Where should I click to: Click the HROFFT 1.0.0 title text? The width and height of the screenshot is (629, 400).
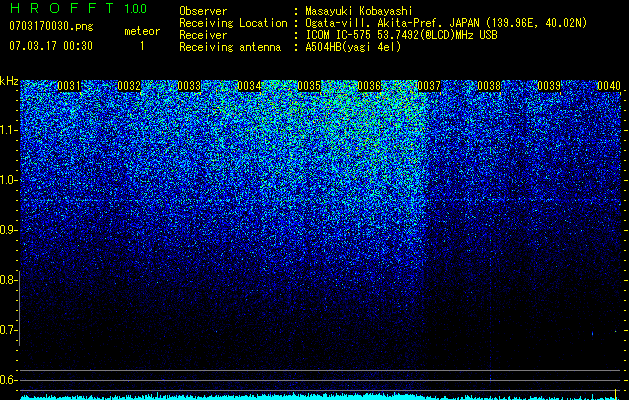click(78, 8)
